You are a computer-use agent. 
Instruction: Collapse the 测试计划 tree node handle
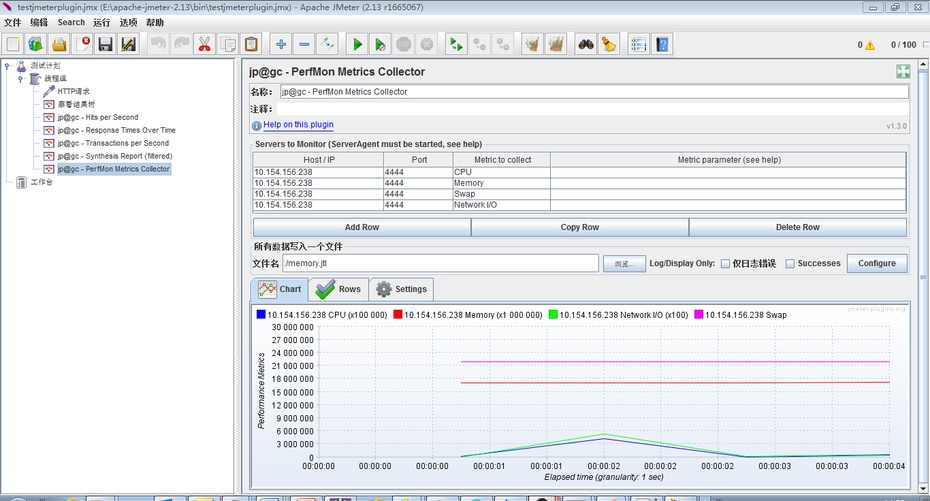tap(8, 66)
